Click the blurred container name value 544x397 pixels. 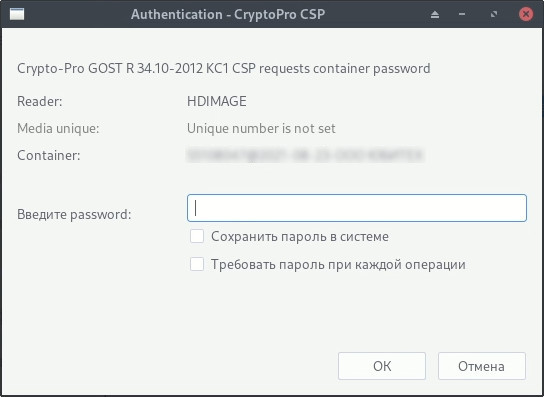pos(305,155)
